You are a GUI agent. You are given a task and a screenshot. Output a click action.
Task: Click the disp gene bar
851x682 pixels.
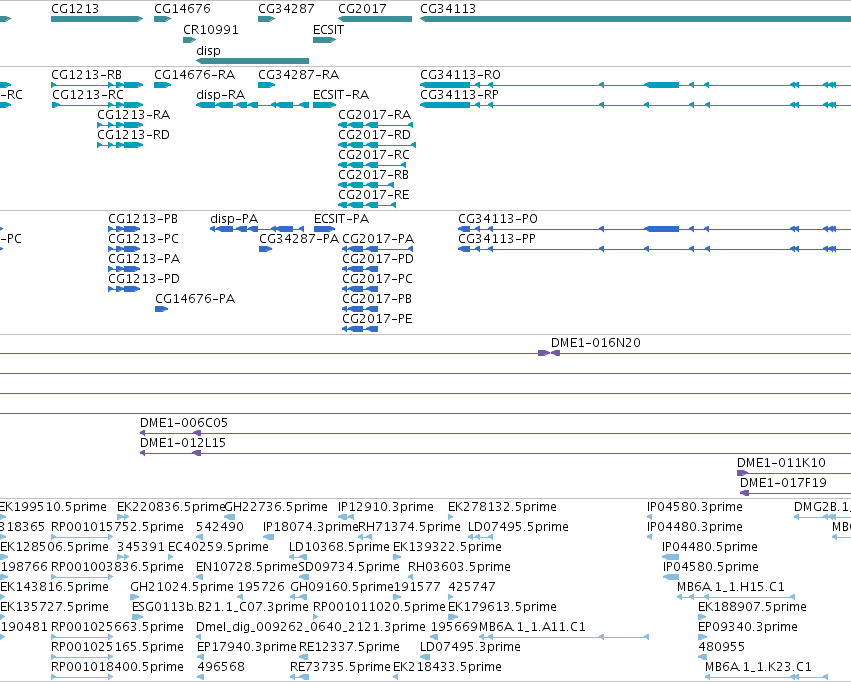252,61
